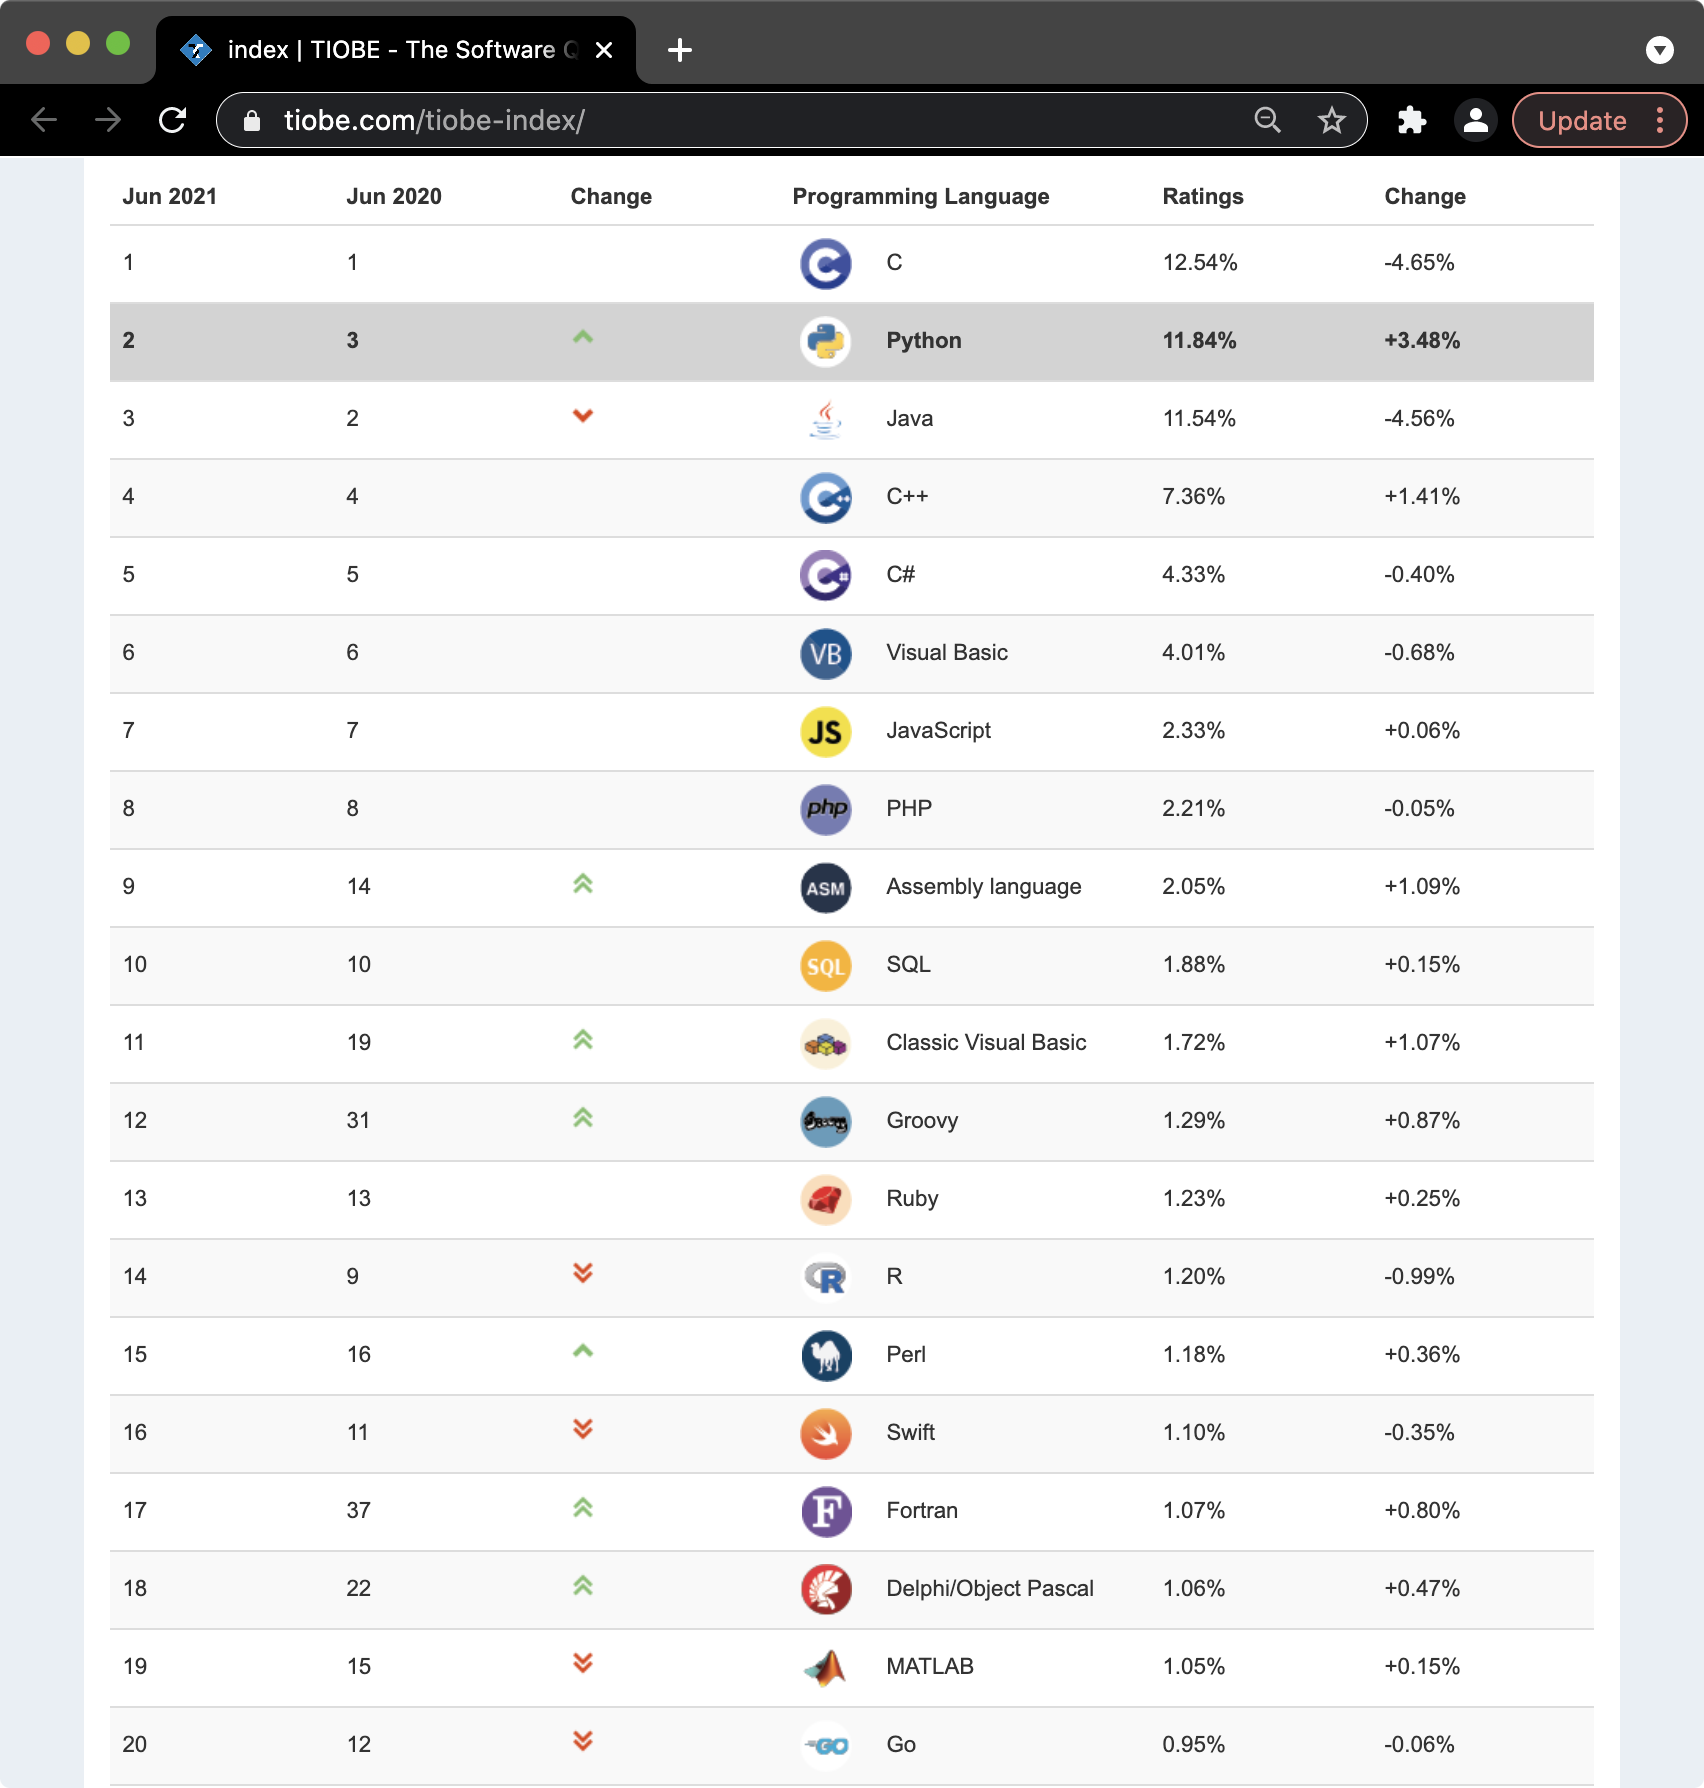
Task: Click Python's green up arrow change indicator
Action: 583,337
